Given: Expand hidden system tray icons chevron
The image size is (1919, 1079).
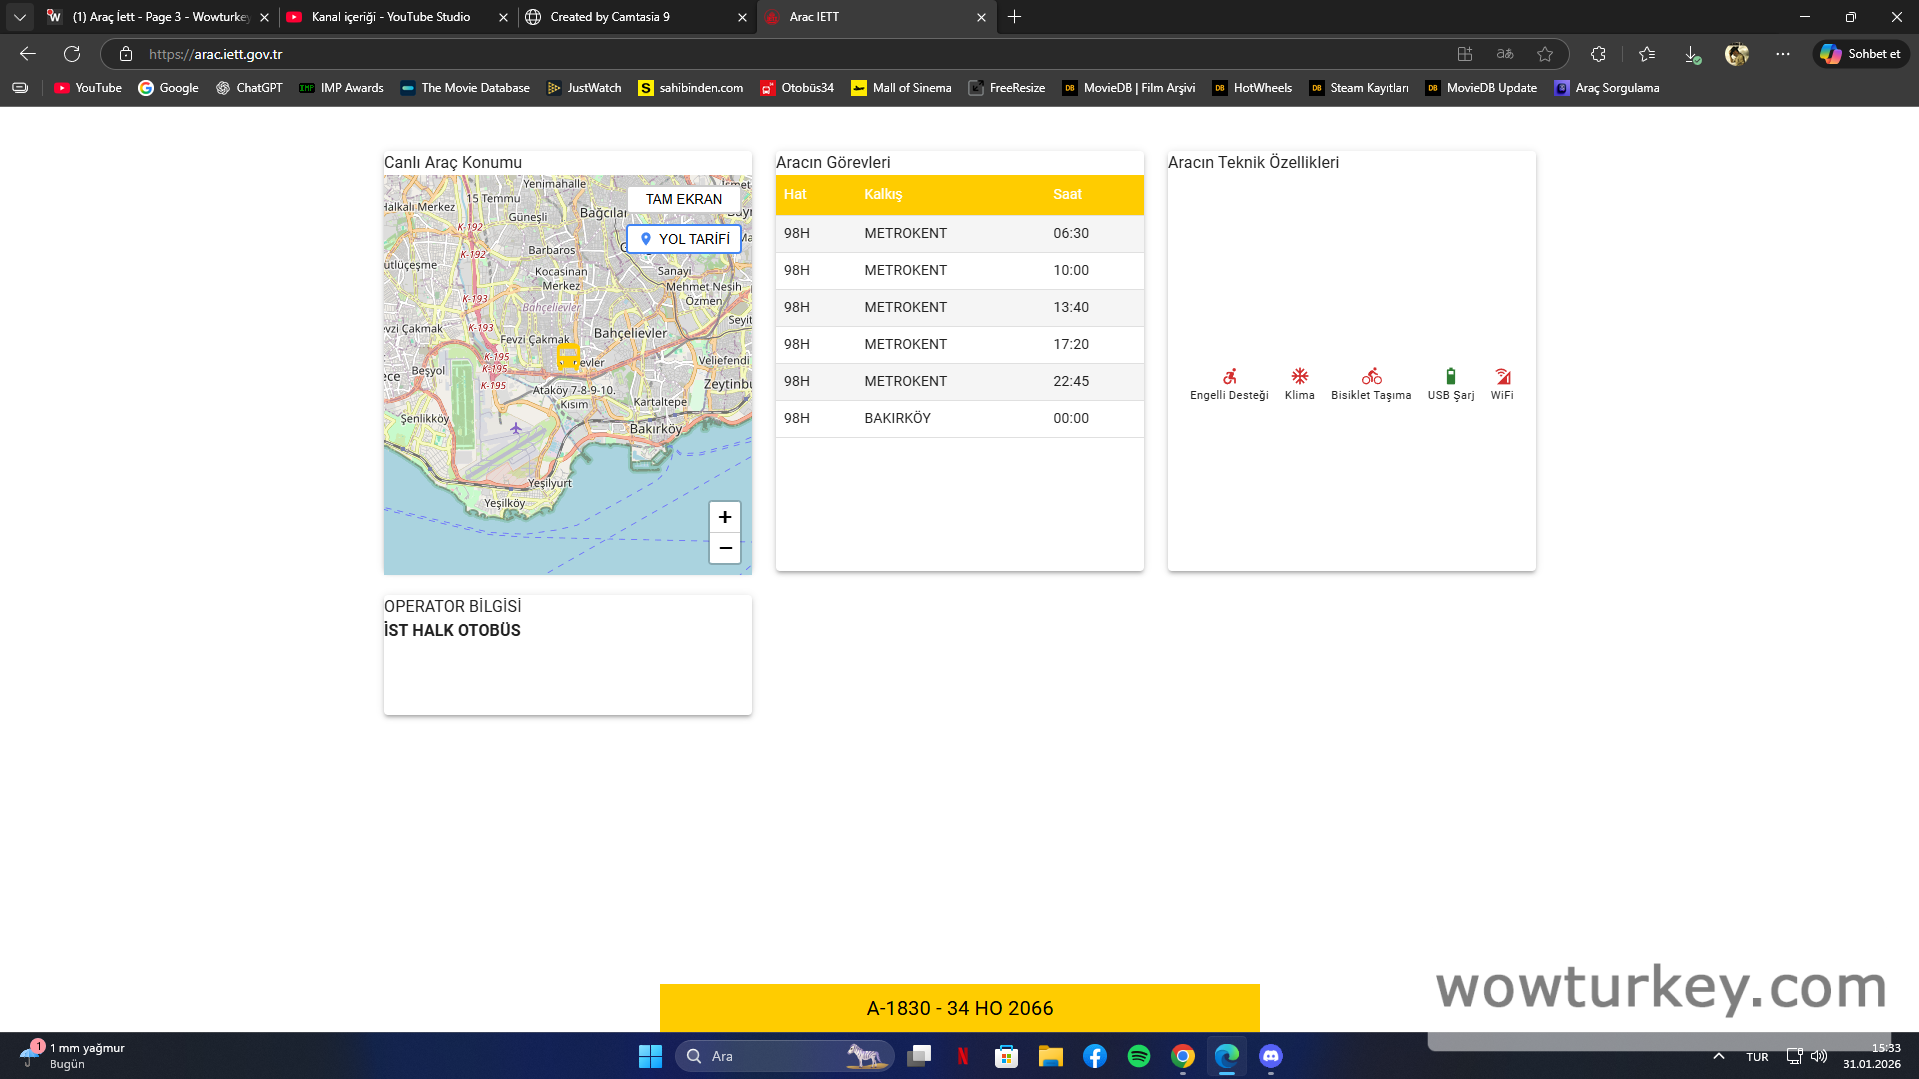Looking at the screenshot, I should pyautogui.click(x=1718, y=1056).
